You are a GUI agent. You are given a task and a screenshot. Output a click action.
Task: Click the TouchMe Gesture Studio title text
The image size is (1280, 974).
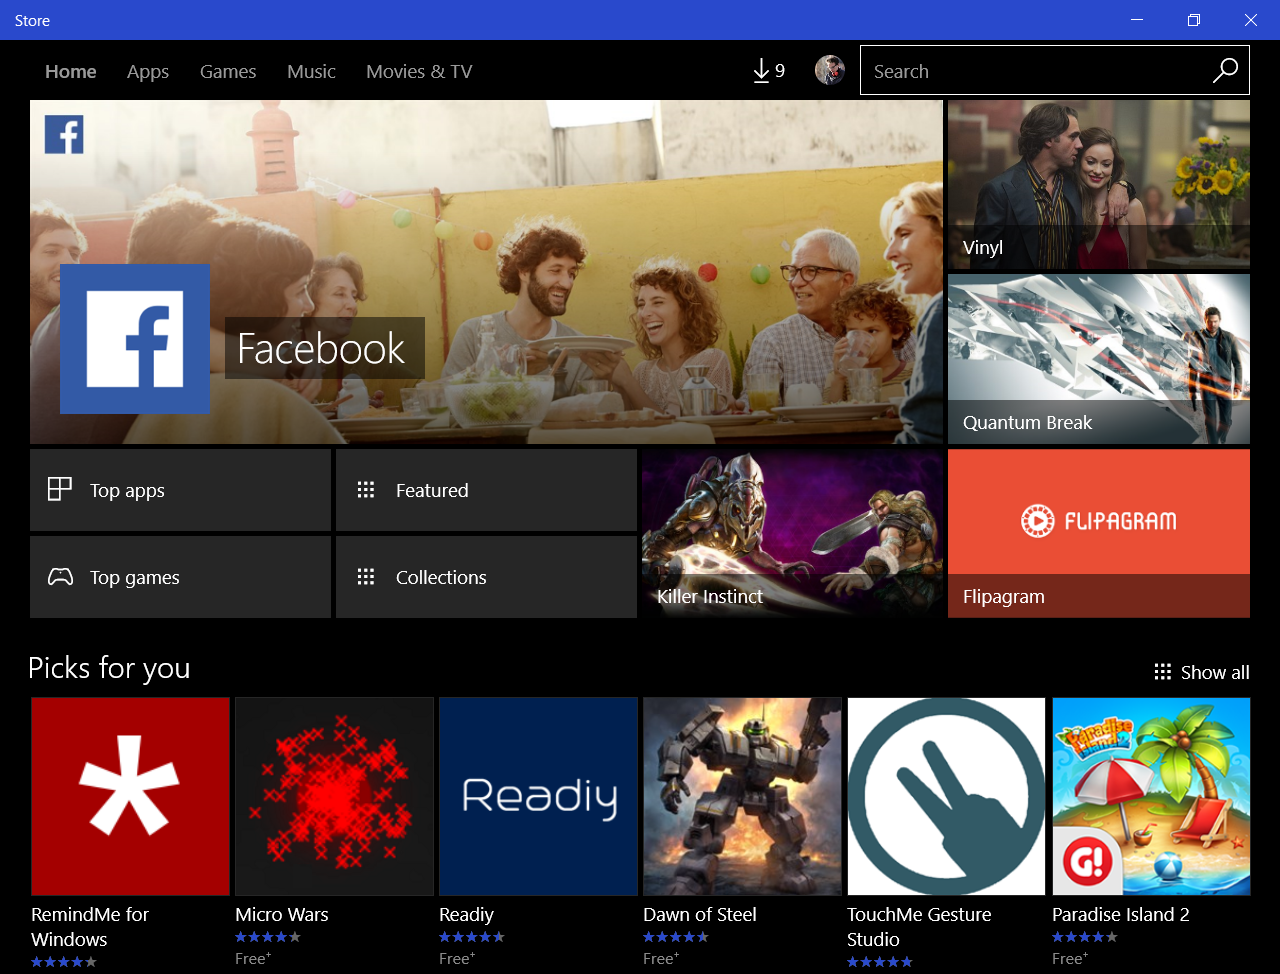click(919, 927)
